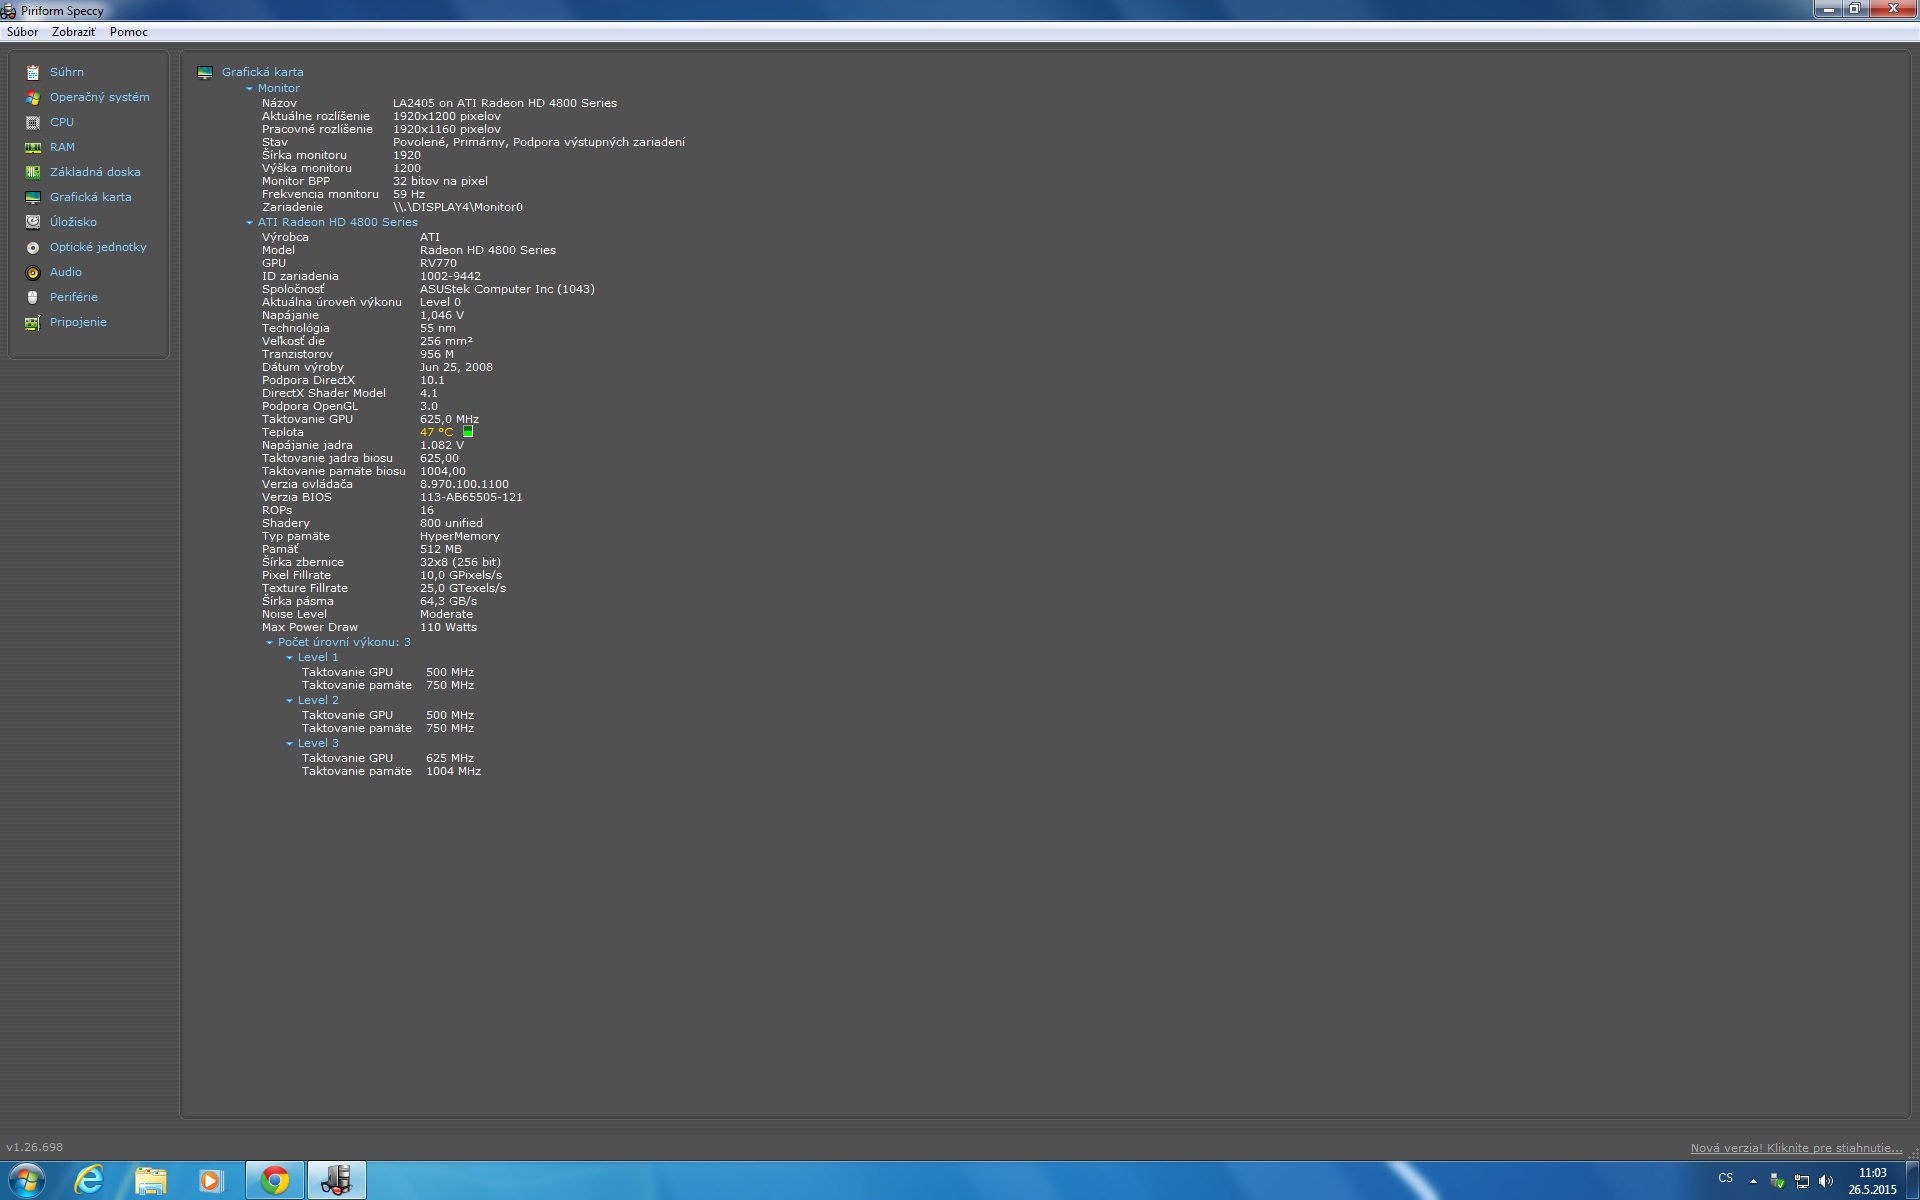Click the Noise Level Moderate row

(367, 614)
